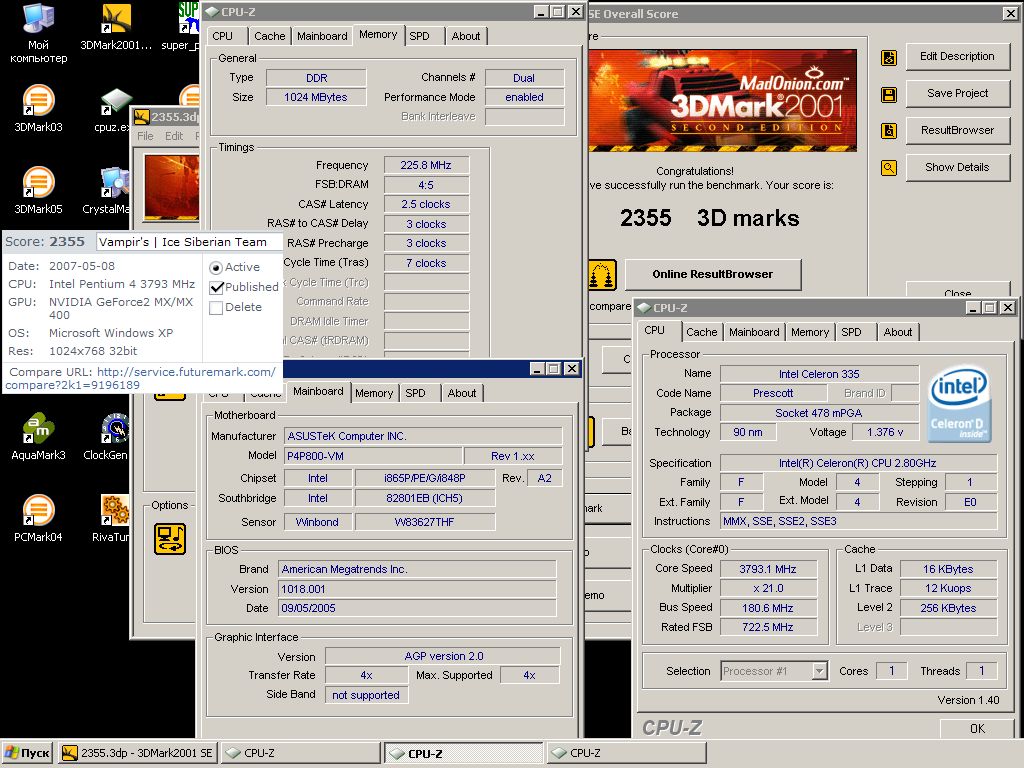Click the Memory Size 1024 MBytes value

point(316,97)
